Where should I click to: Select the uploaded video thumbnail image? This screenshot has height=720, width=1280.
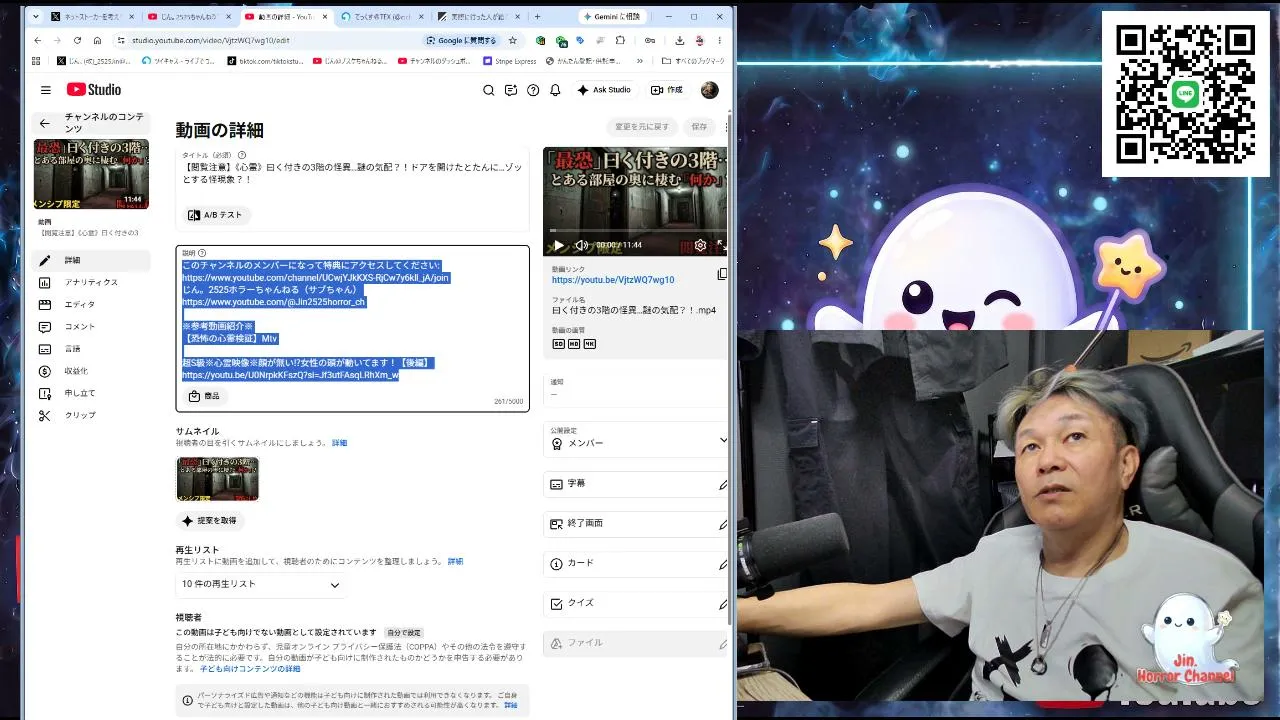pyautogui.click(x=217, y=479)
